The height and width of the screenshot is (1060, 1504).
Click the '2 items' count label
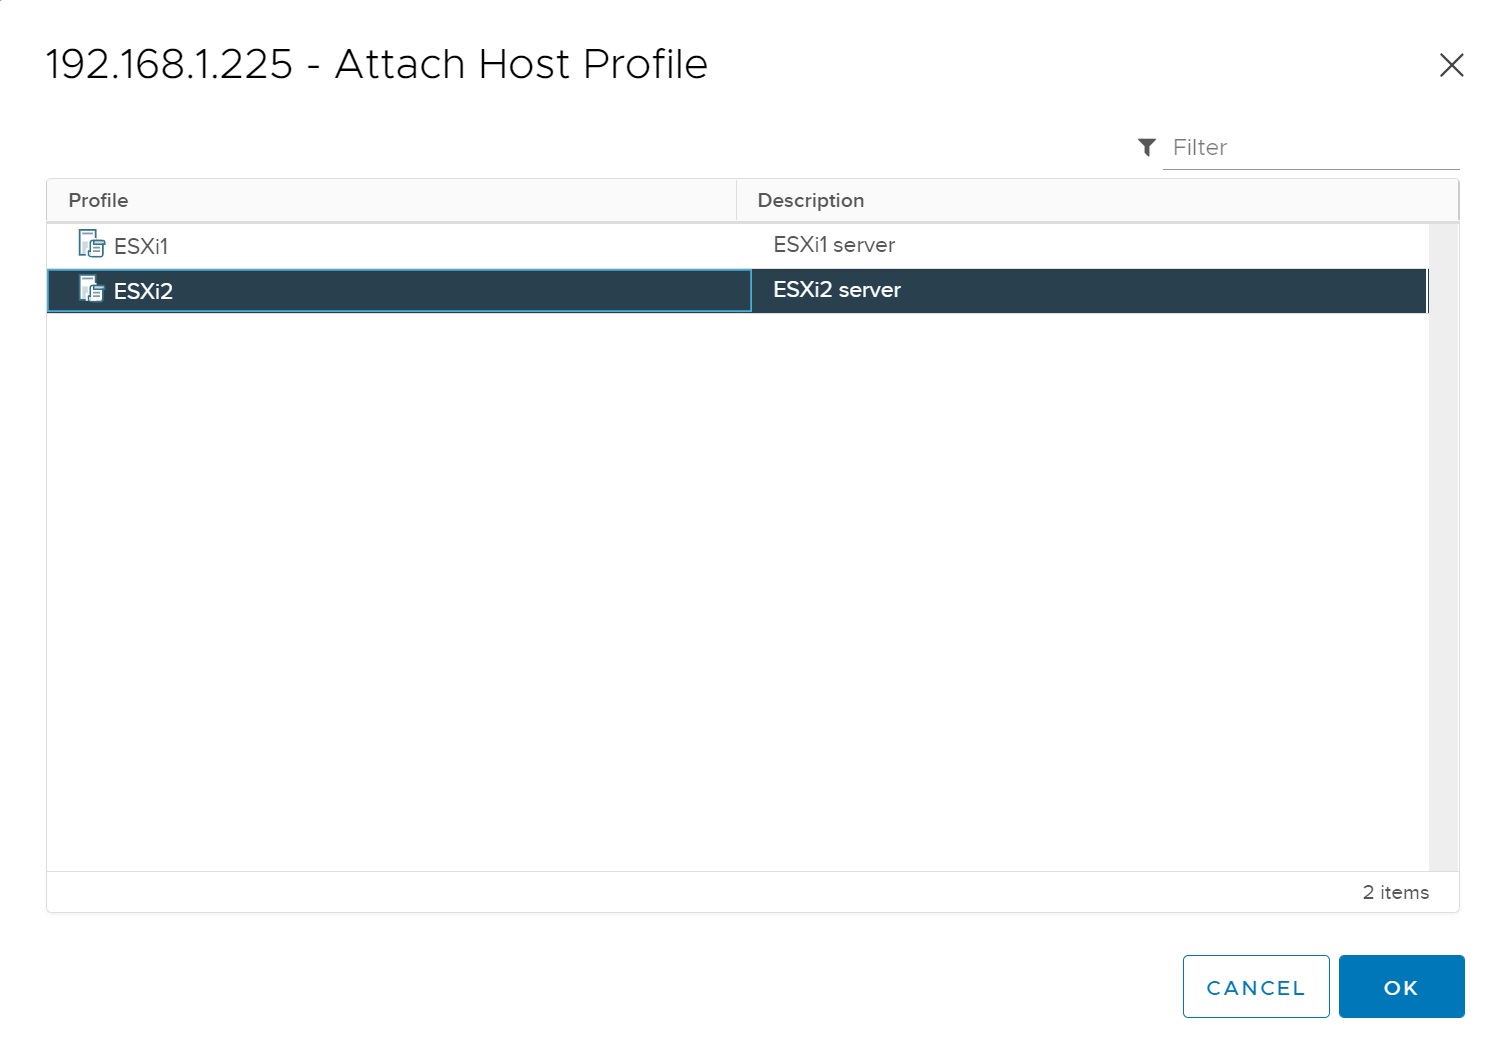(1395, 892)
